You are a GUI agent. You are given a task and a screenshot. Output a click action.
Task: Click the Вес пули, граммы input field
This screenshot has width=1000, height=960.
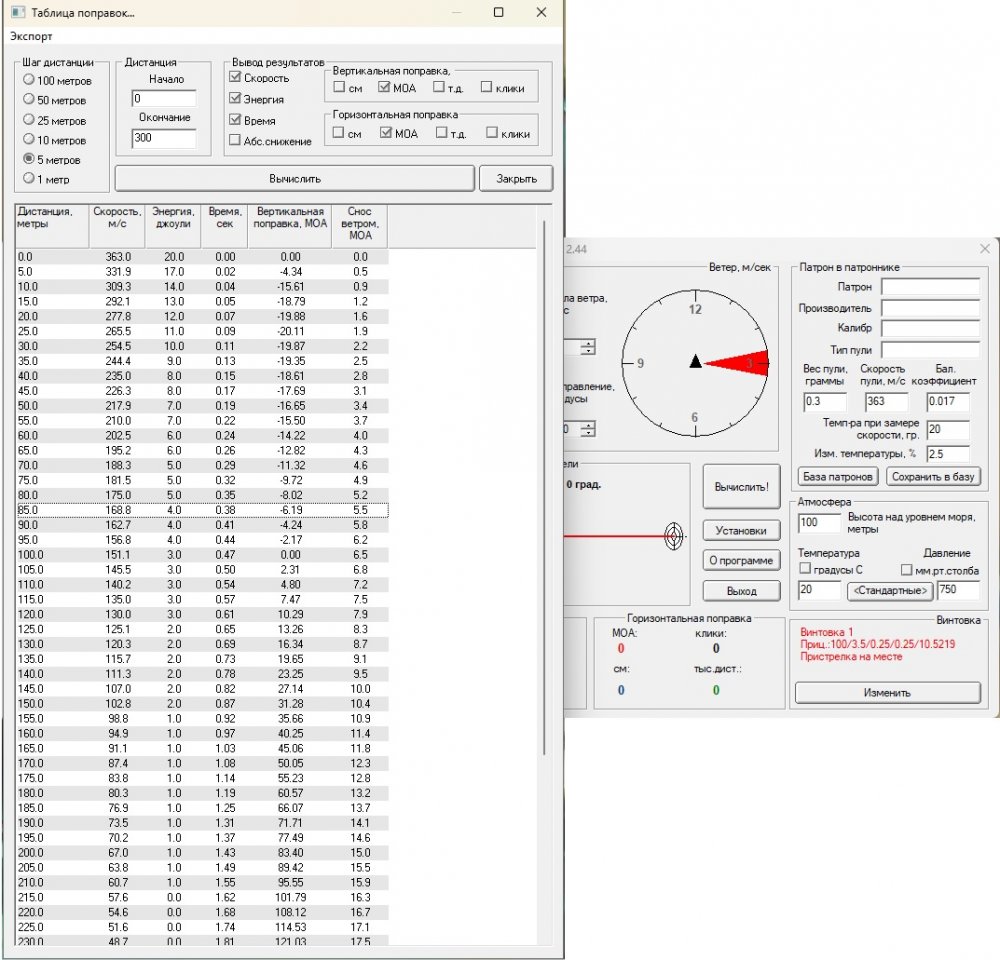[x=825, y=401]
